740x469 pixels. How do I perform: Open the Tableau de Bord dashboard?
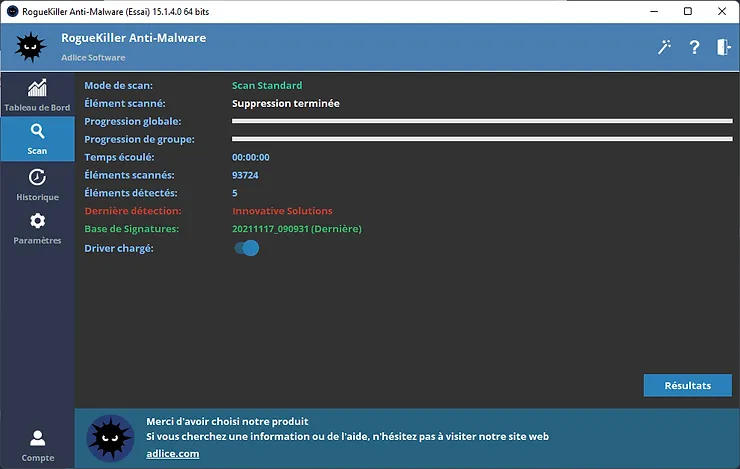[x=37, y=95]
